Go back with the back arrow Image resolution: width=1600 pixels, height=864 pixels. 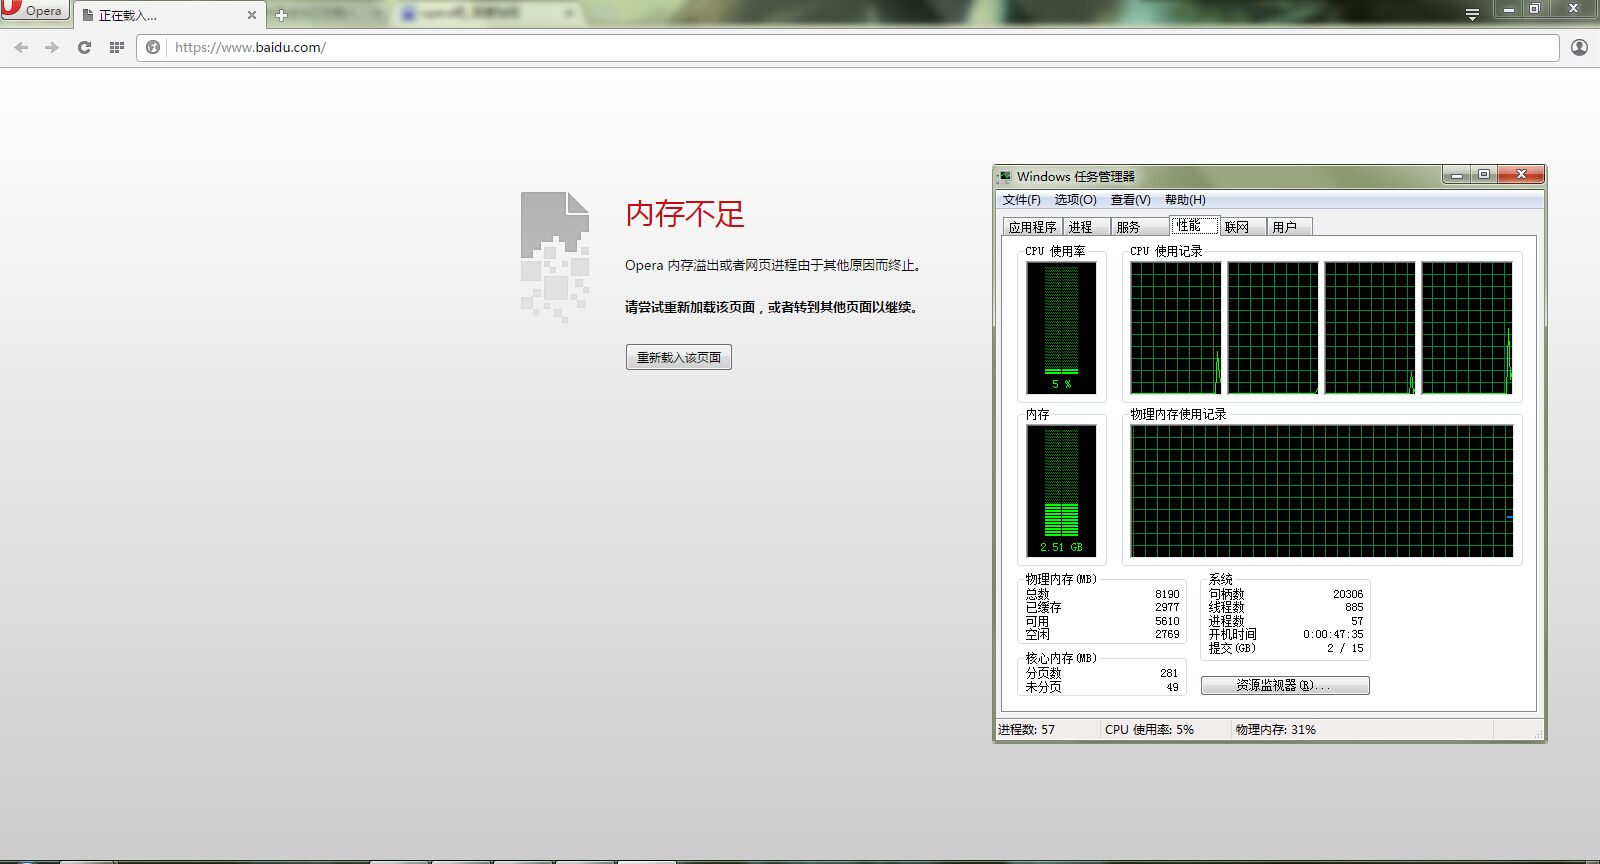[21, 47]
